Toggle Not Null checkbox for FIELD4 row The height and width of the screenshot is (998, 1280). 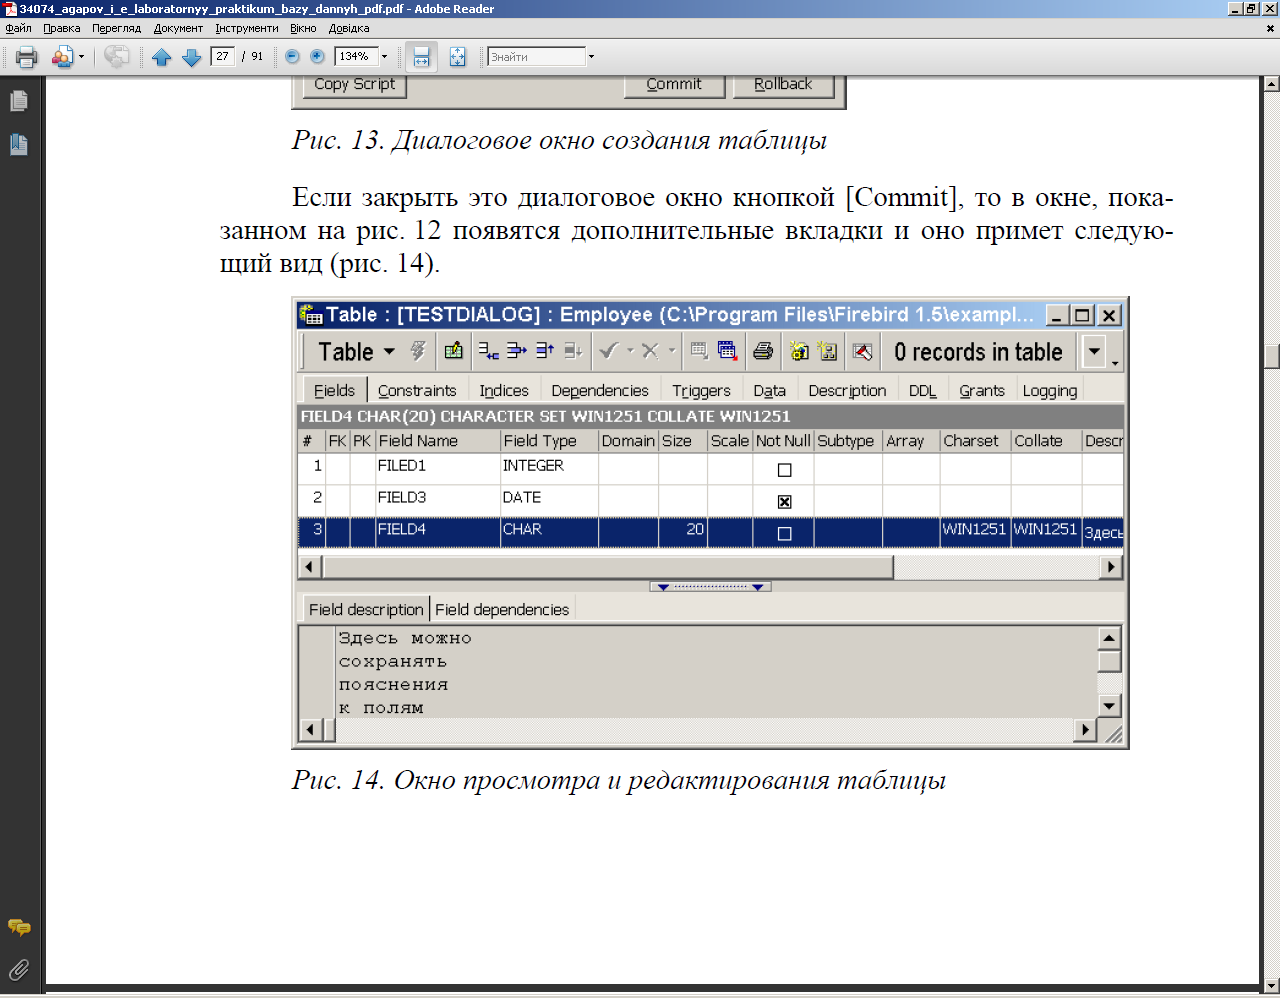click(785, 534)
